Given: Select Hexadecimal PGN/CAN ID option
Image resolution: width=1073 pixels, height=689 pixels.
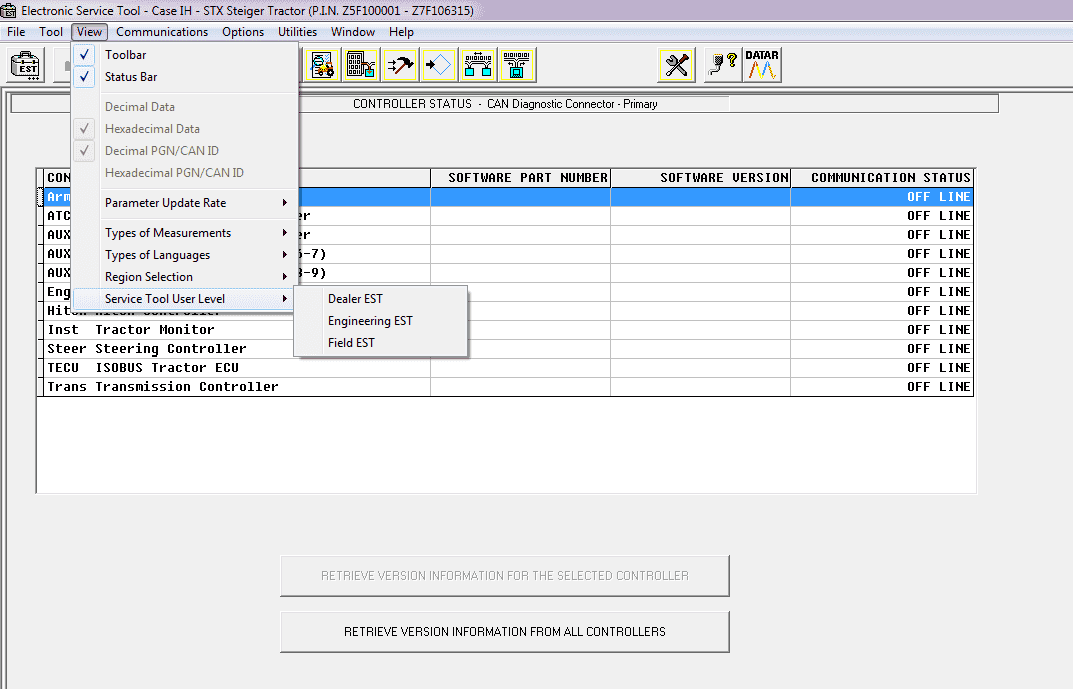Looking at the screenshot, I should 185,172.
